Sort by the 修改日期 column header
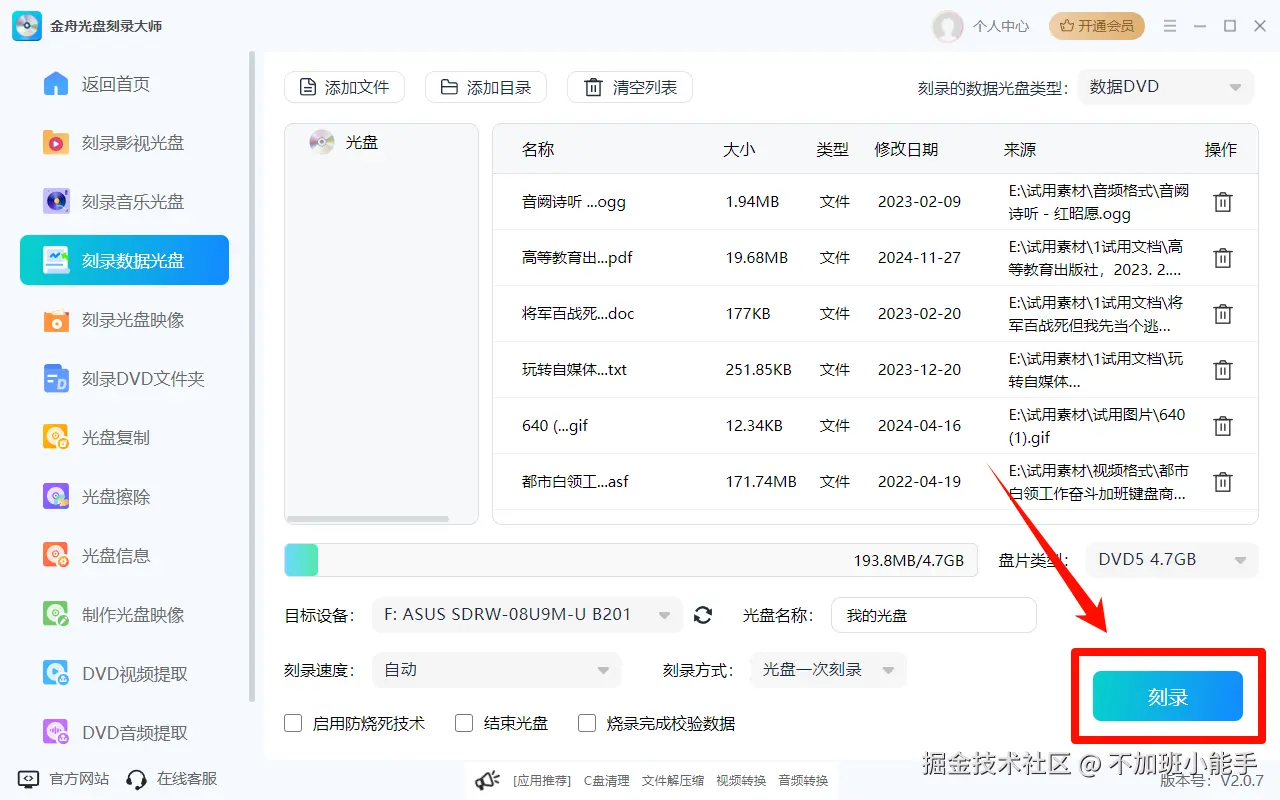 point(906,149)
